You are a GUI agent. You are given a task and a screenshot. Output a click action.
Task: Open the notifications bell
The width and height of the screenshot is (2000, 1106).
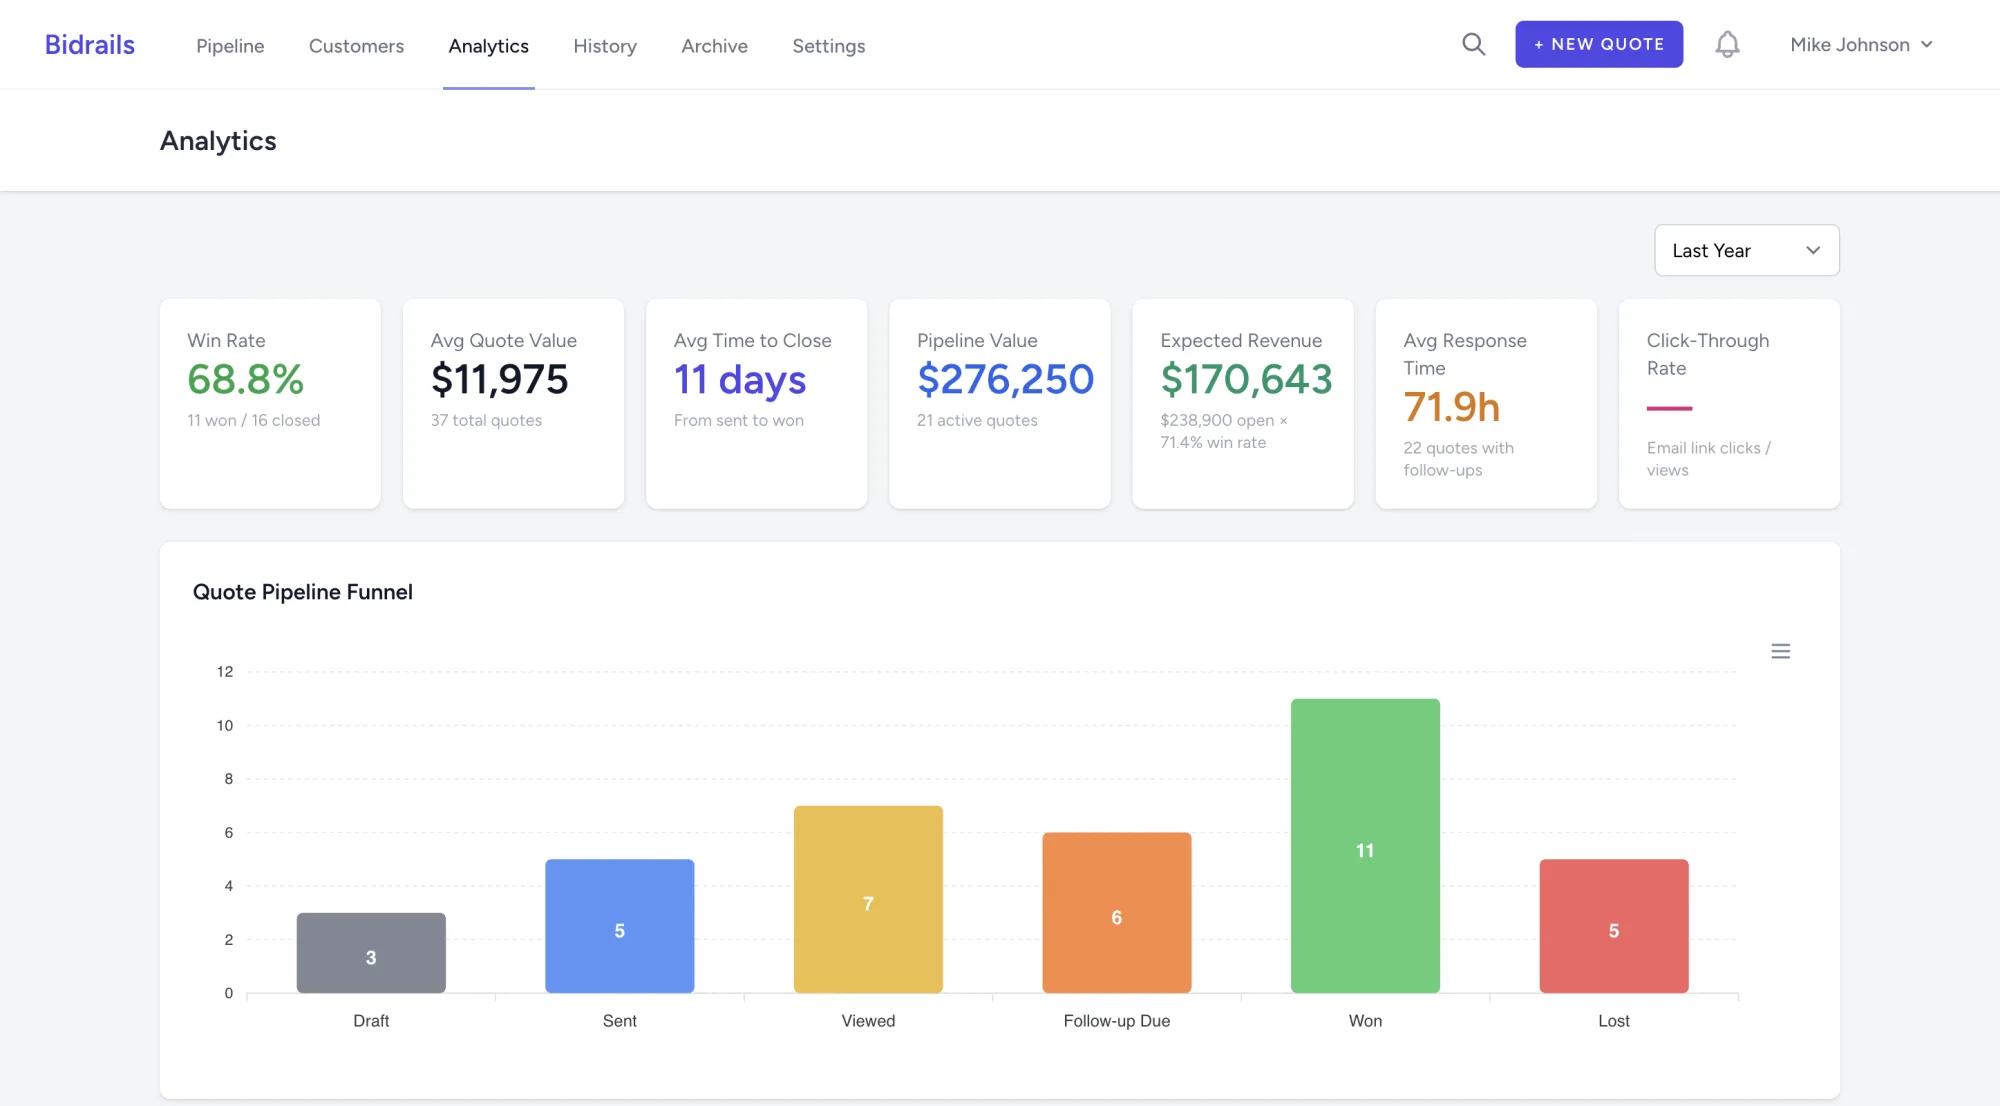click(x=1727, y=44)
